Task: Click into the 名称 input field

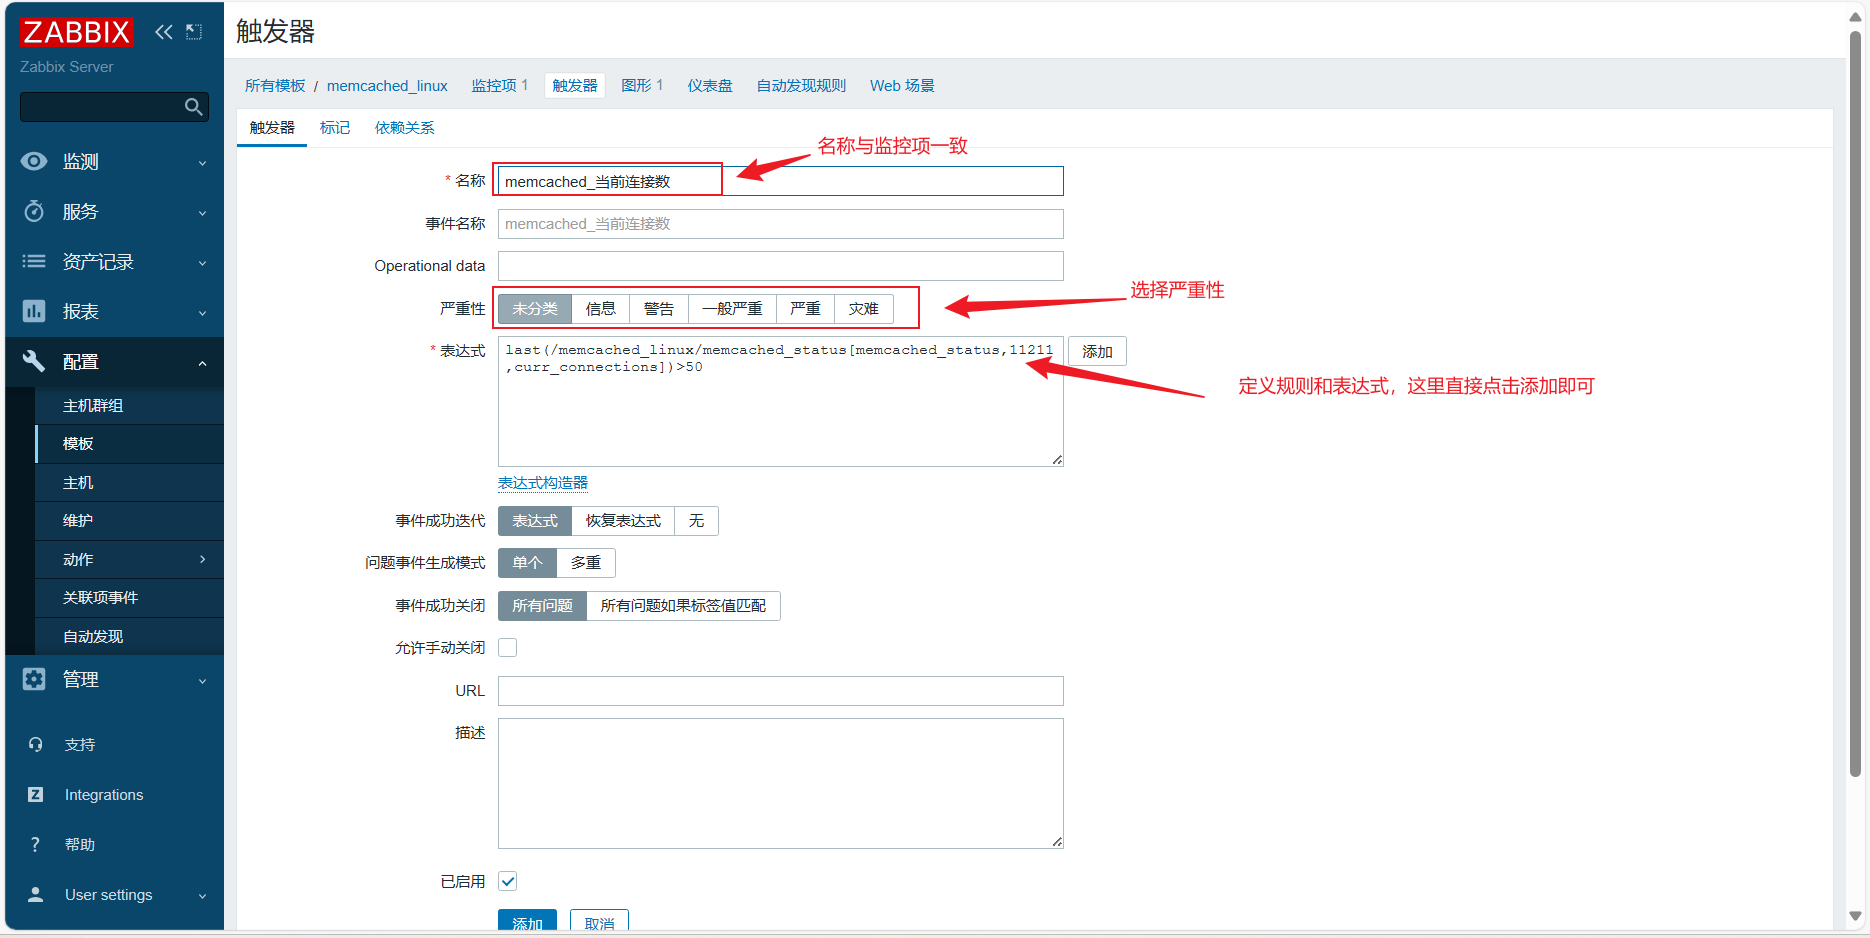Action: pyautogui.click(x=781, y=181)
